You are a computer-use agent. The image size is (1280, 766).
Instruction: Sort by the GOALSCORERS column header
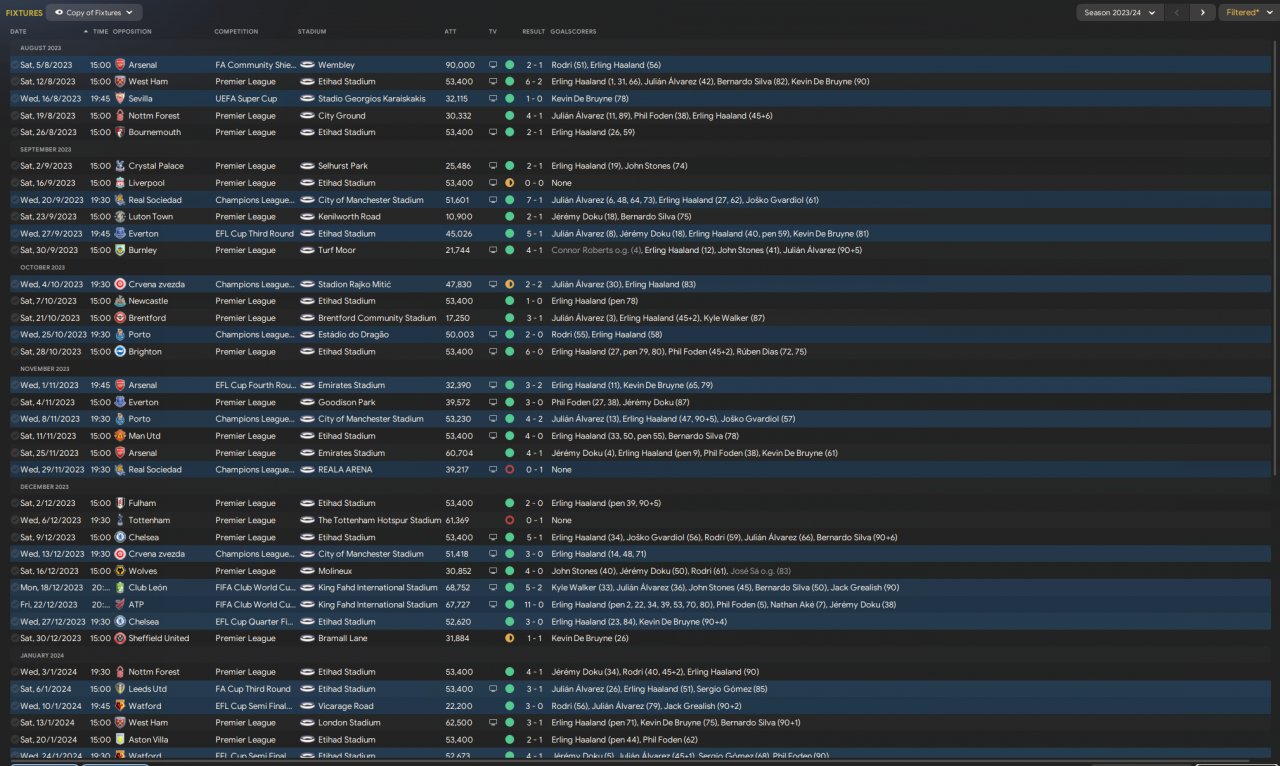[x=571, y=32]
